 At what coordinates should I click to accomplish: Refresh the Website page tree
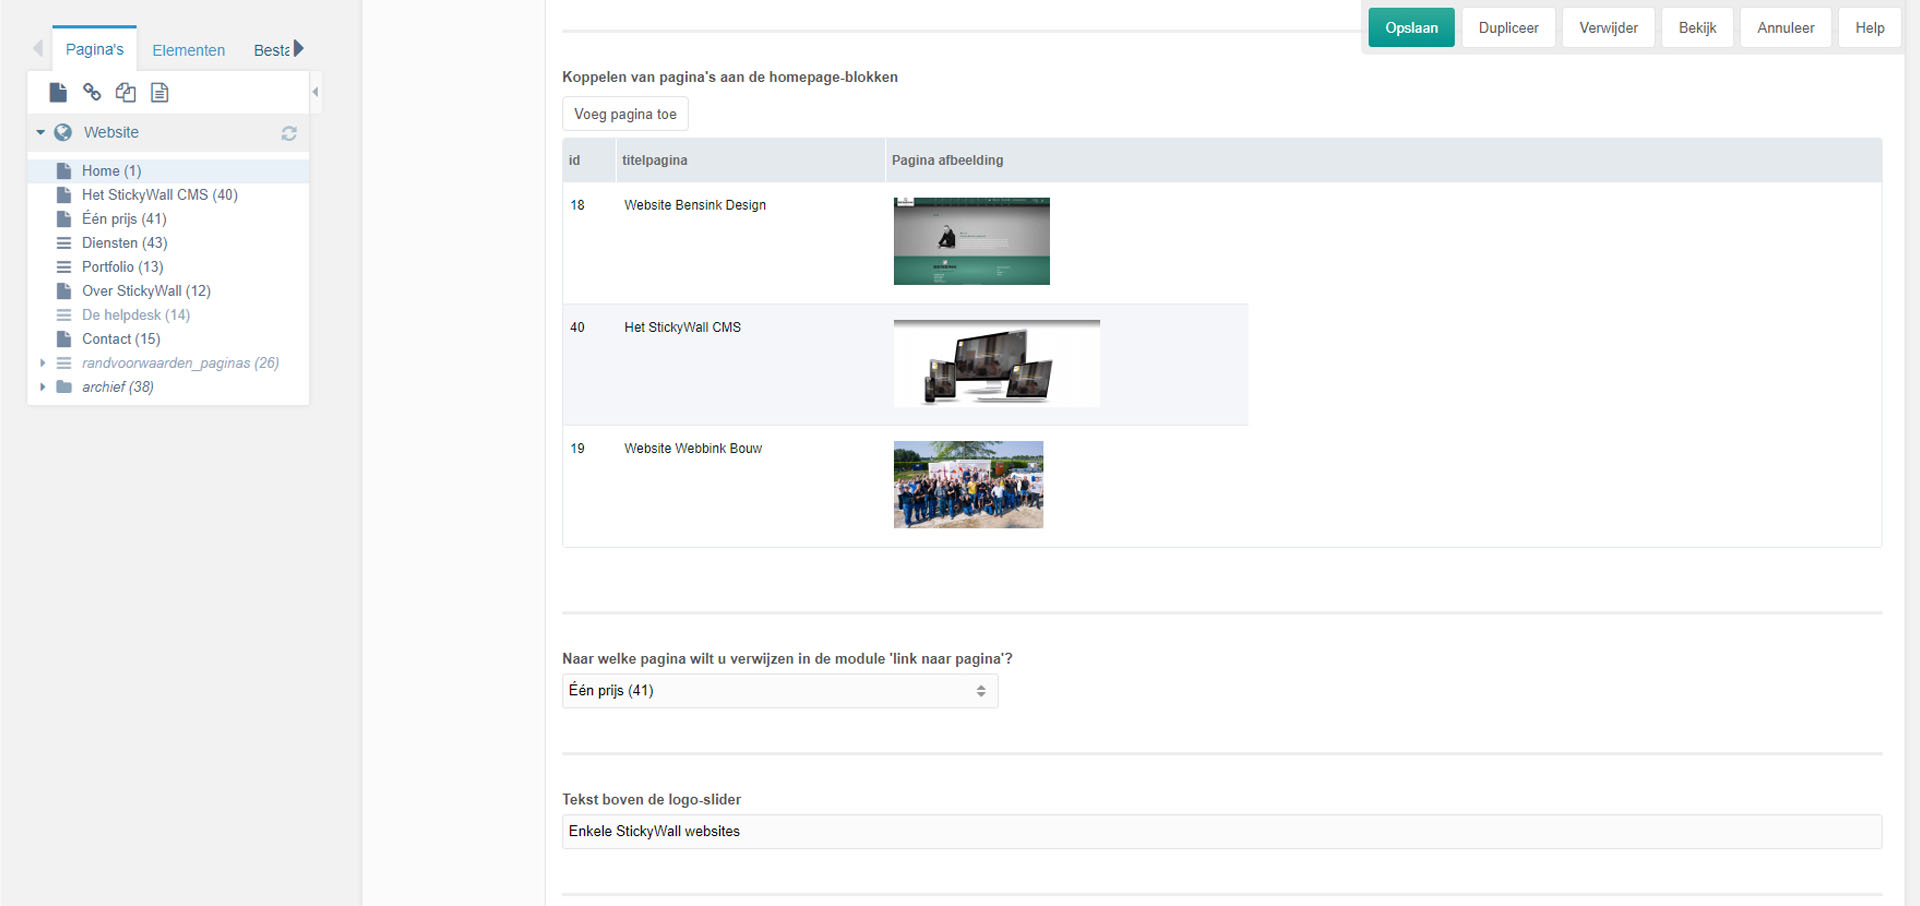[289, 133]
